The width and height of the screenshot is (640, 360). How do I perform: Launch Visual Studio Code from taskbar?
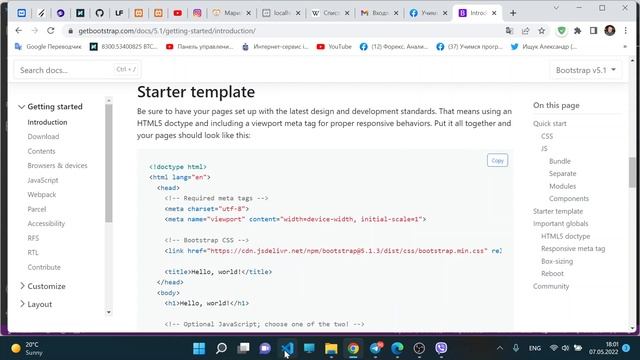point(287,348)
